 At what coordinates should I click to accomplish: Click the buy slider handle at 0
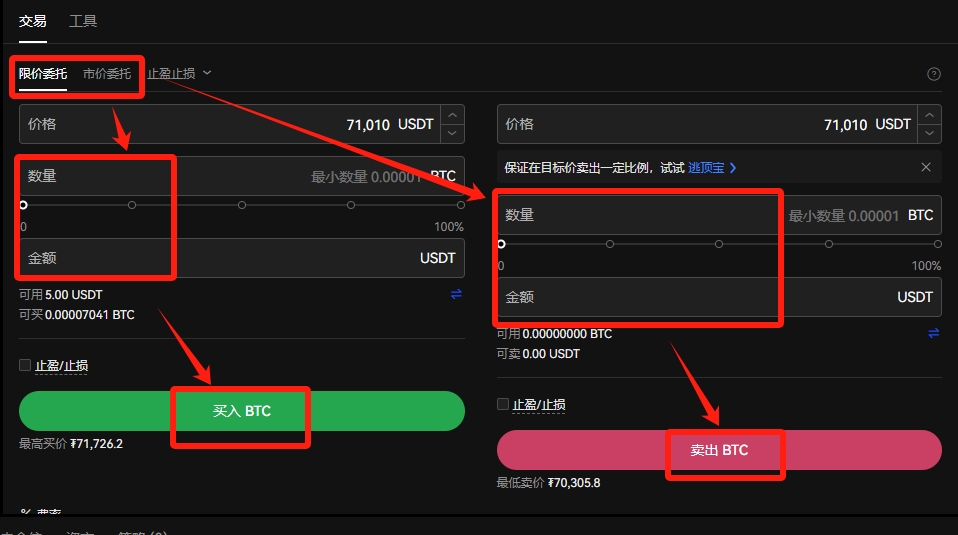coord(23,205)
